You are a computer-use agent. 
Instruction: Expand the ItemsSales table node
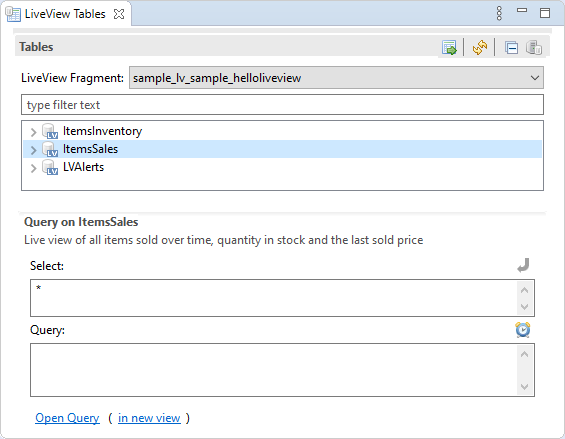tap(34, 150)
